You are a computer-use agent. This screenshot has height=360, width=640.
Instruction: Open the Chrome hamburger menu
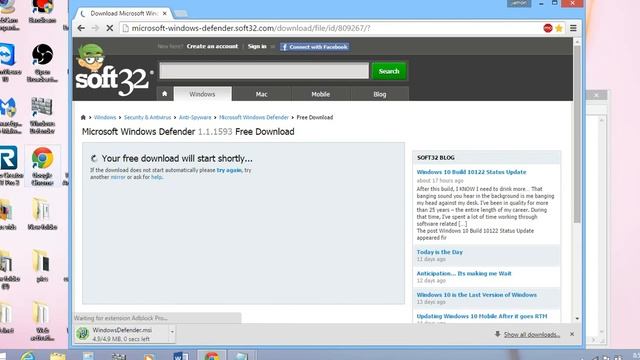point(573,28)
